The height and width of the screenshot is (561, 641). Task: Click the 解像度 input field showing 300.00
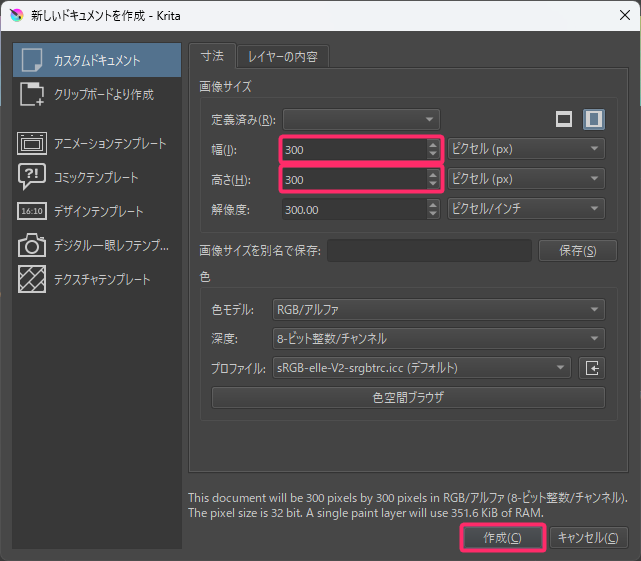pos(354,209)
